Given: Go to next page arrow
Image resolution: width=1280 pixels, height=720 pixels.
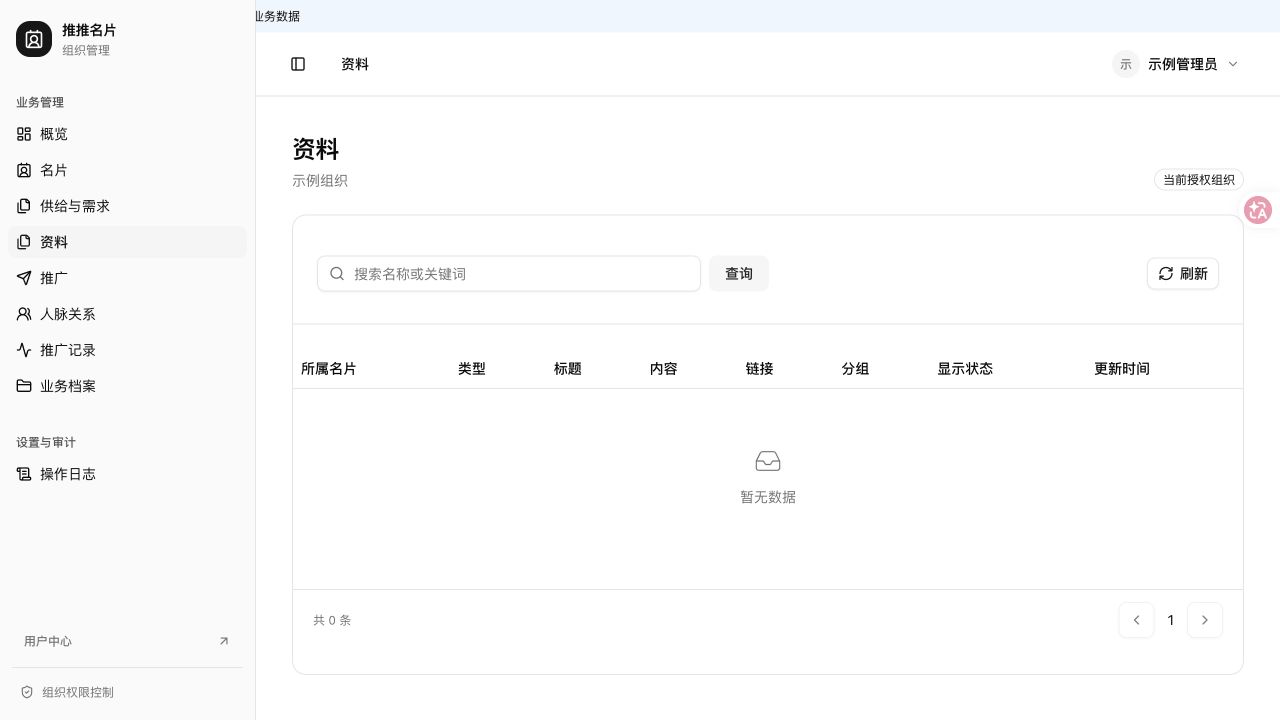Looking at the screenshot, I should click(1205, 620).
